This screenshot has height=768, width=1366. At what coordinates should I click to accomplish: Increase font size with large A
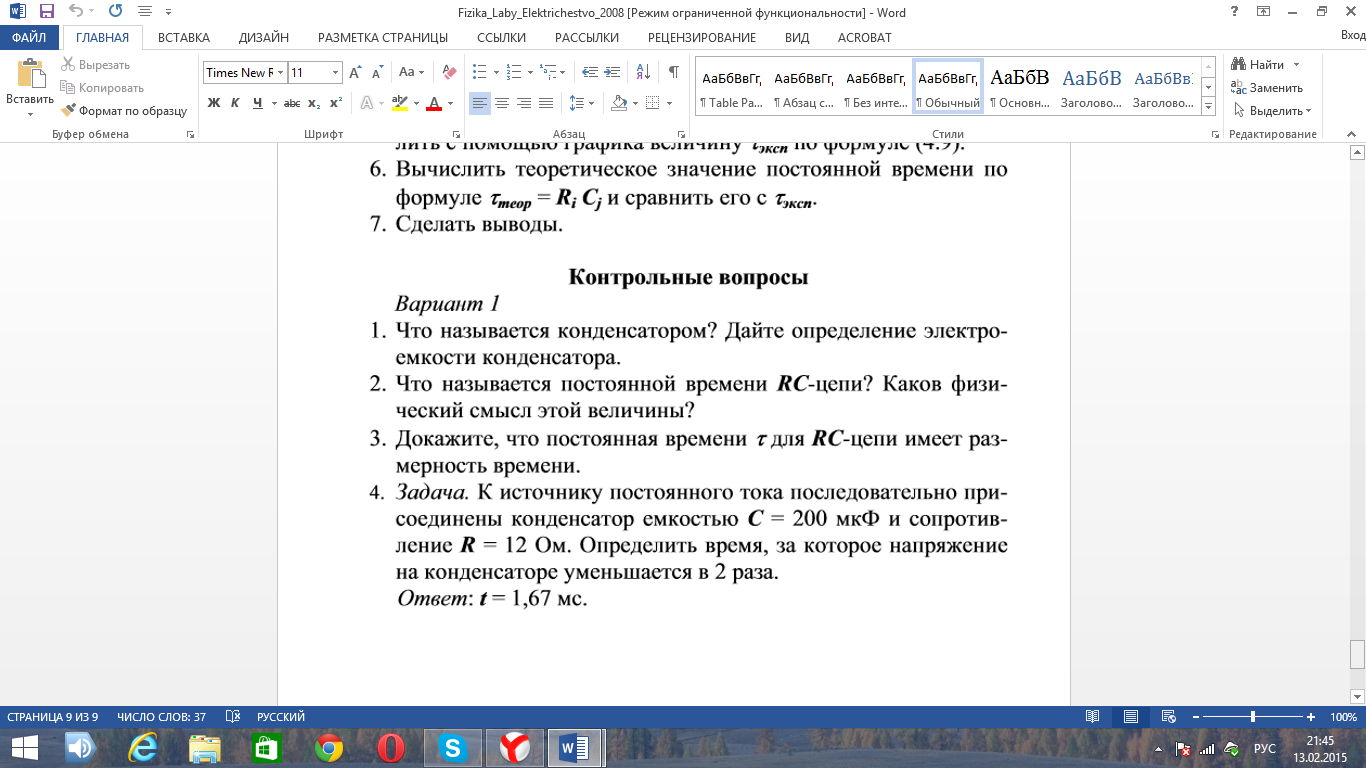pyautogui.click(x=355, y=72)
